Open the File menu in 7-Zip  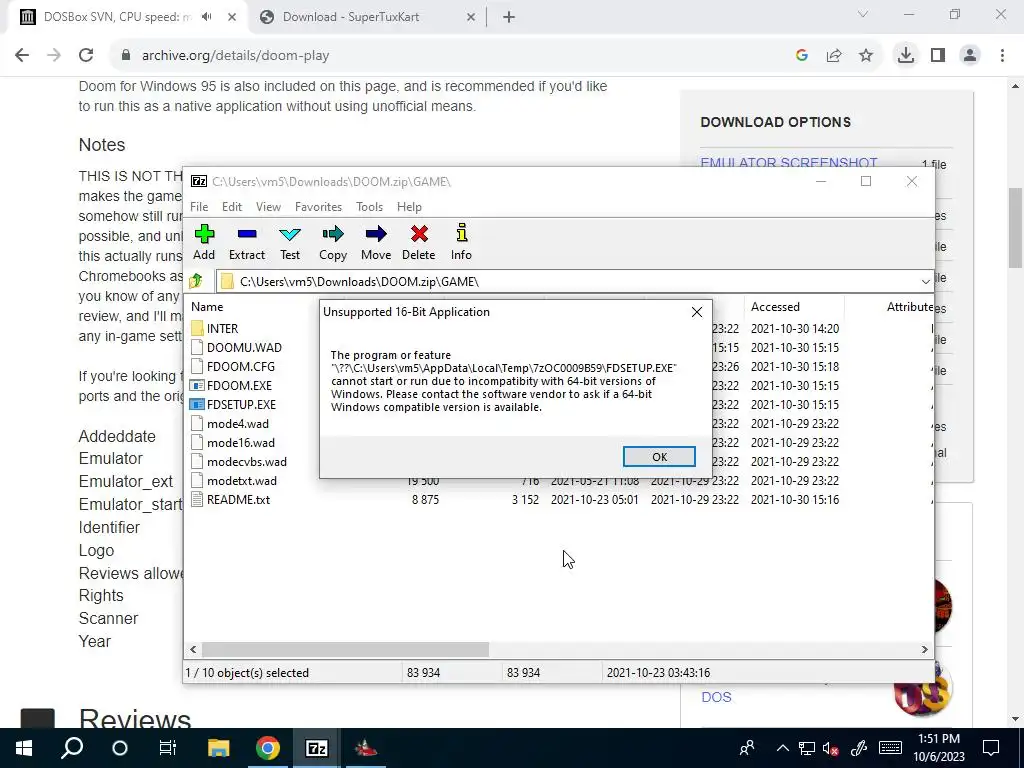pos(199,206)
